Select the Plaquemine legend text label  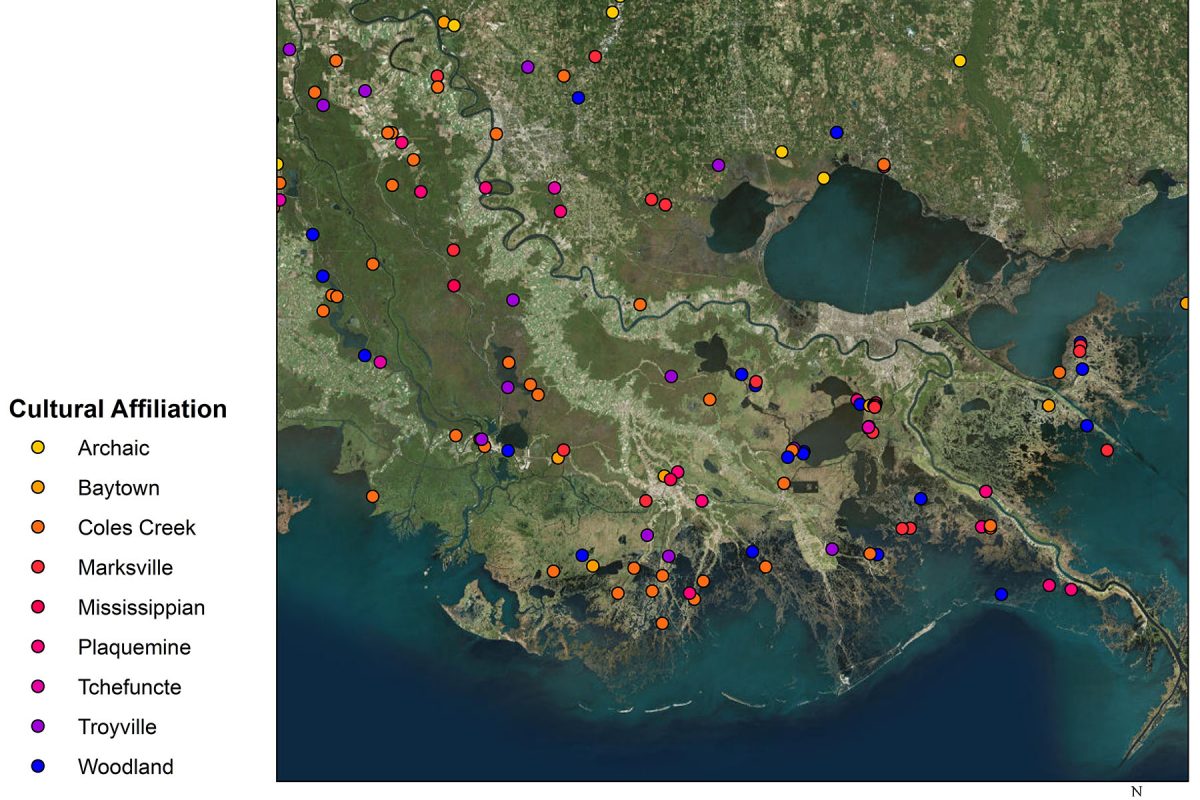[134, 647]
